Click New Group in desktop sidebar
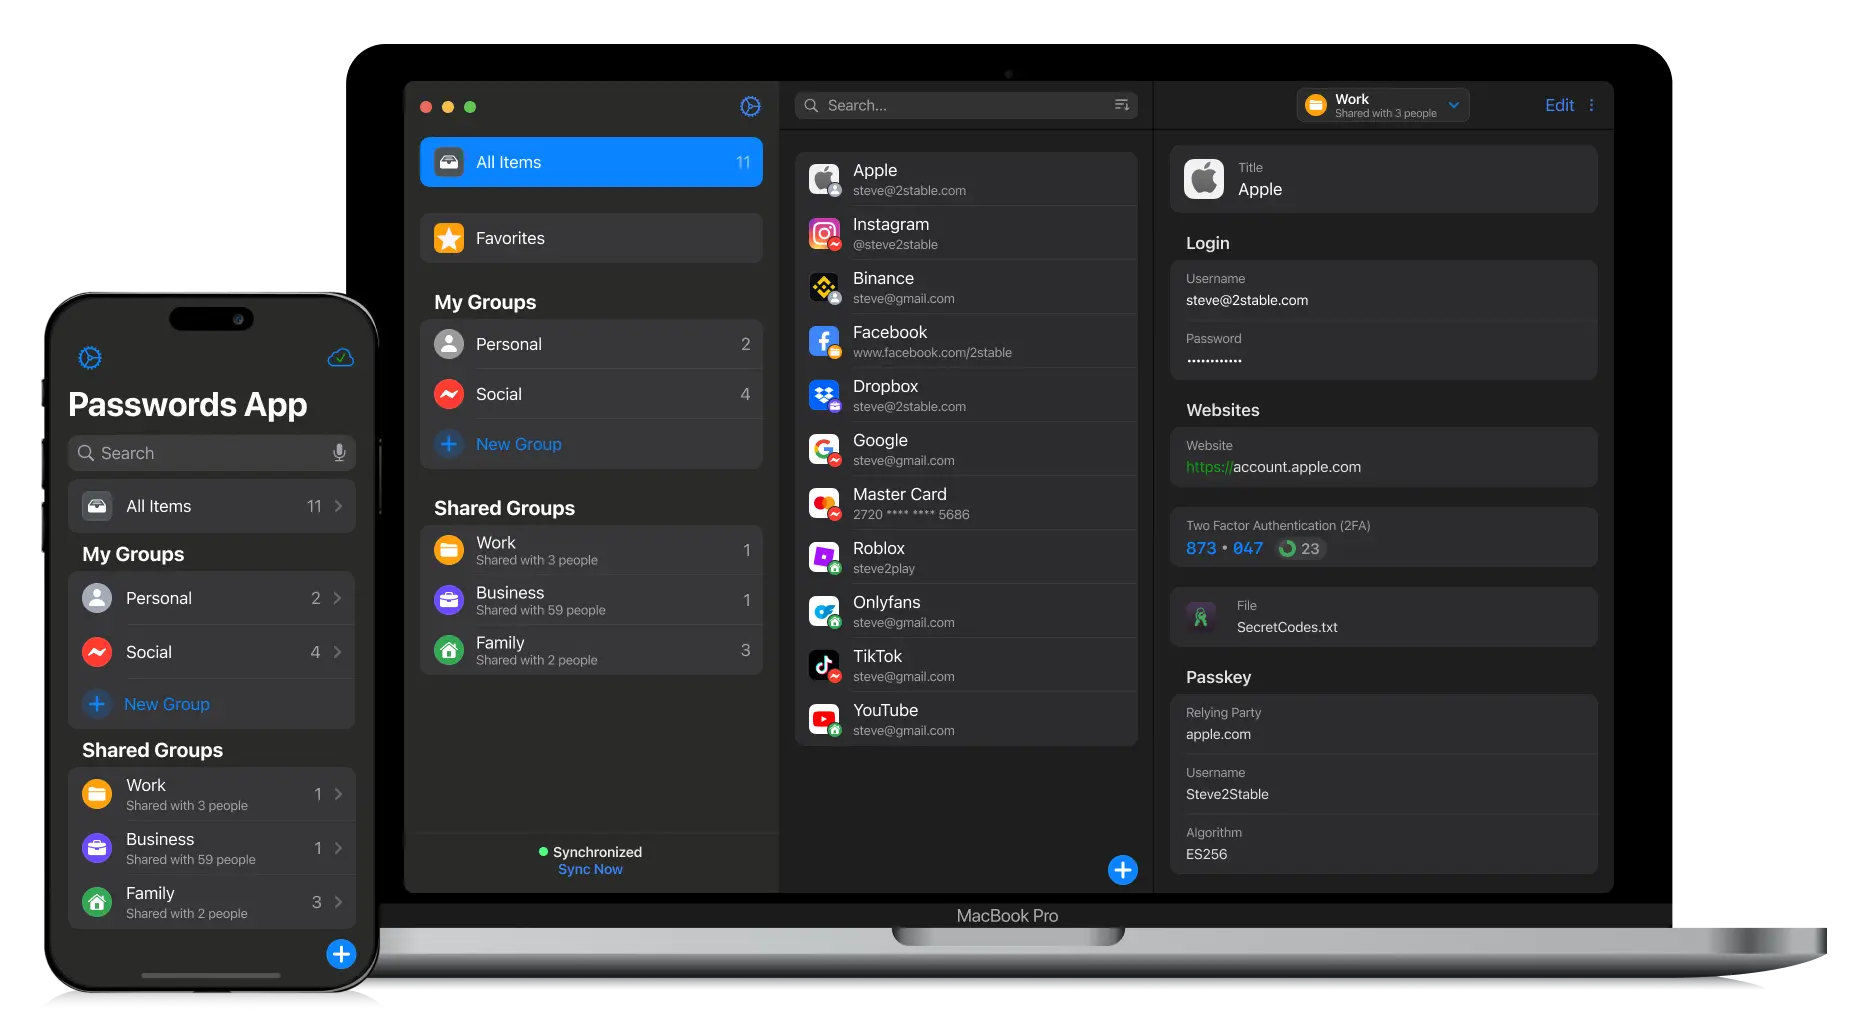The width and height of the screenshot is (1852, 1036). (518, 444)
